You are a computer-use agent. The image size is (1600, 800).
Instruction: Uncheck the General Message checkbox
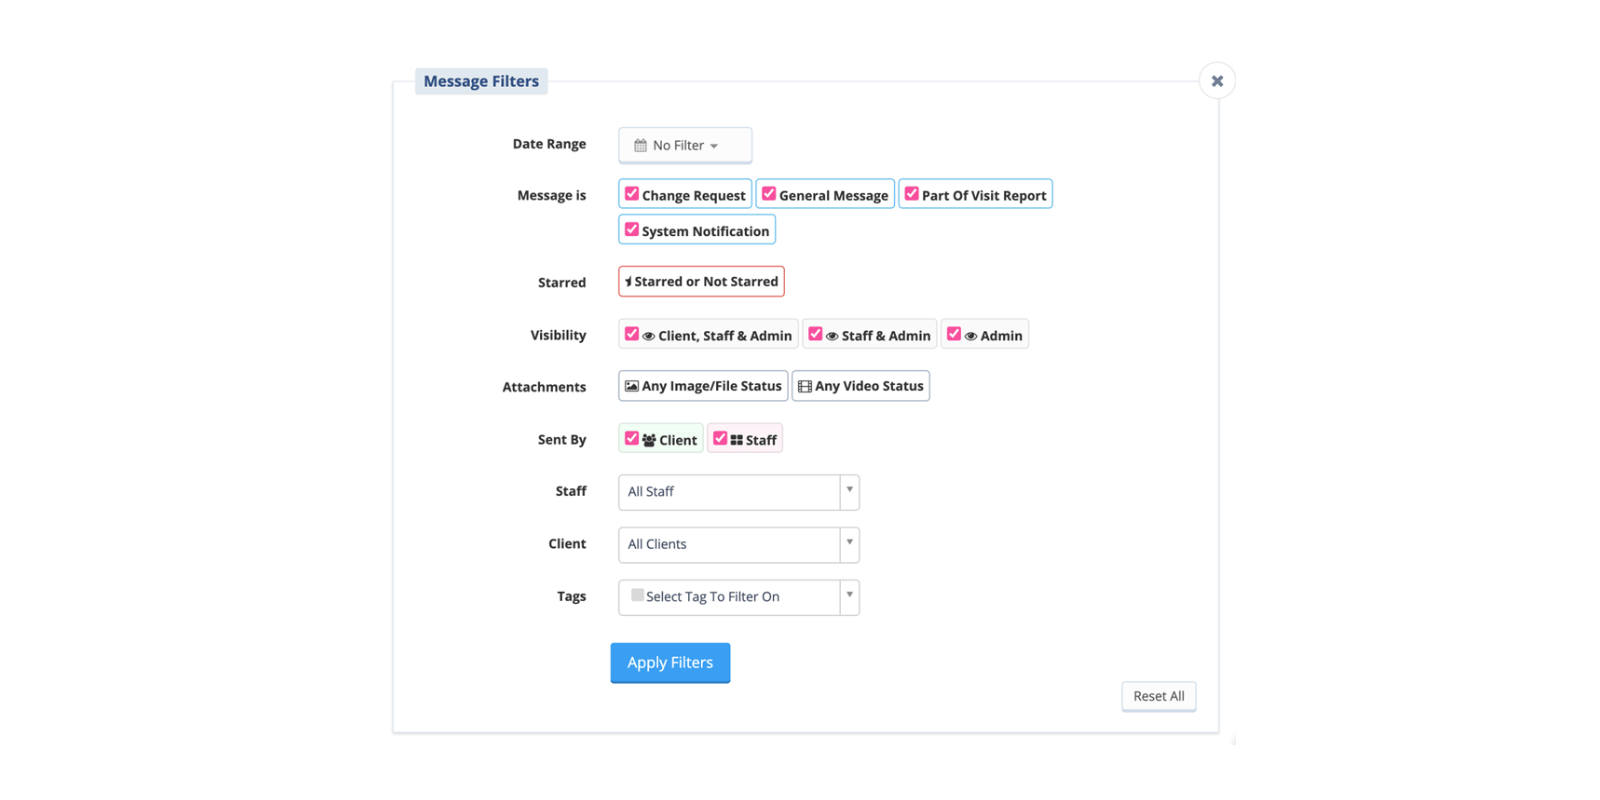(769, 194)
